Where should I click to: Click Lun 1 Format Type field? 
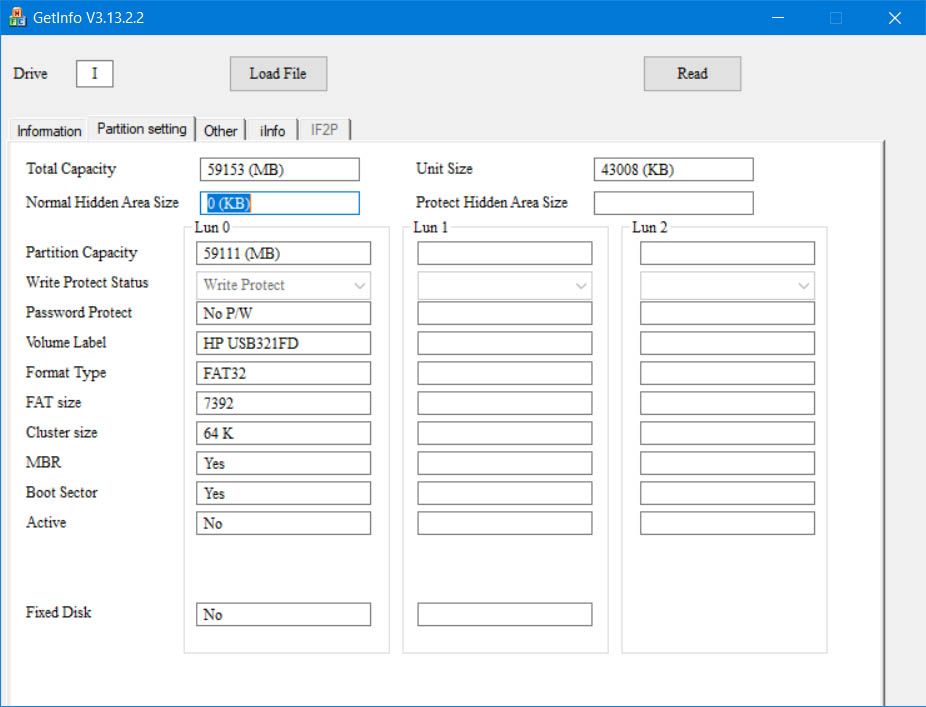click(x=504, y=373)
